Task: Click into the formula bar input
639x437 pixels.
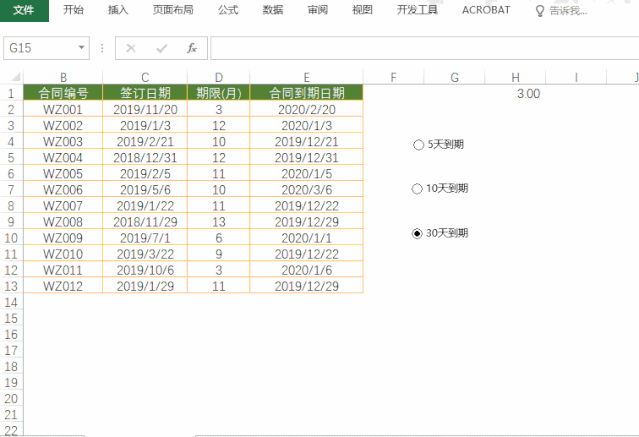Action: [x=425, y=48]
